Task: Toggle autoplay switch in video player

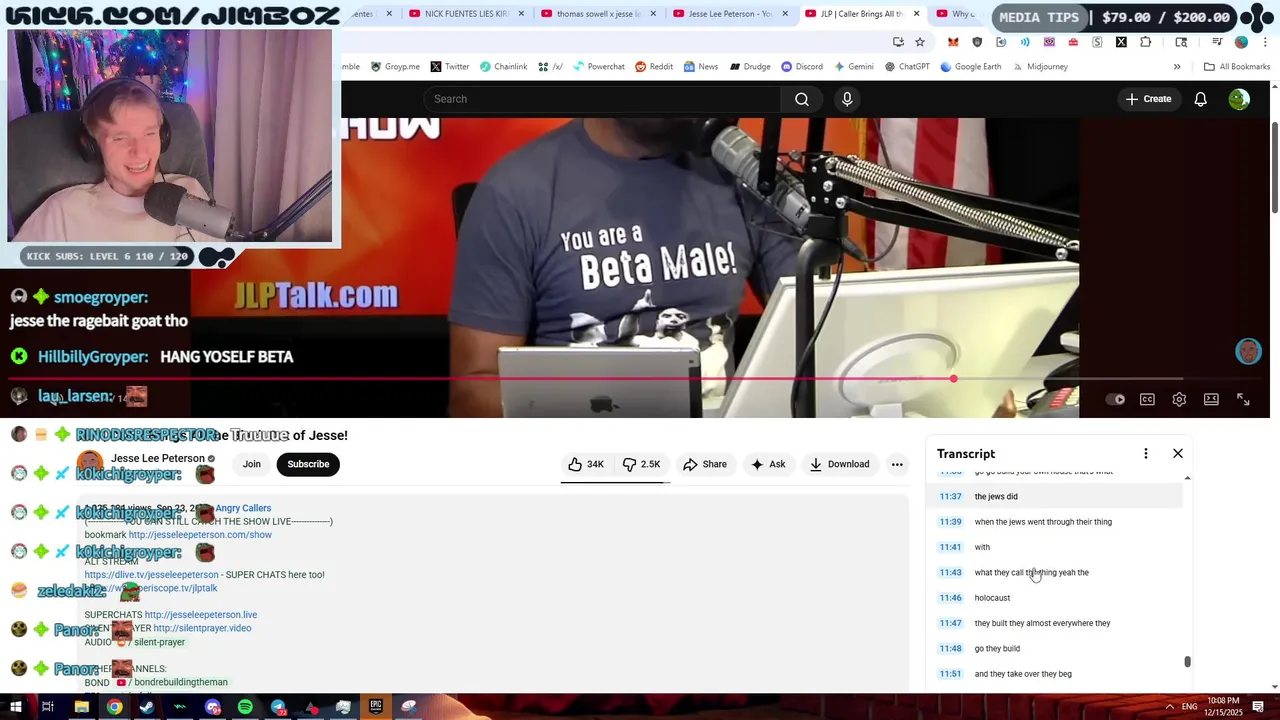Action: 1115,399
